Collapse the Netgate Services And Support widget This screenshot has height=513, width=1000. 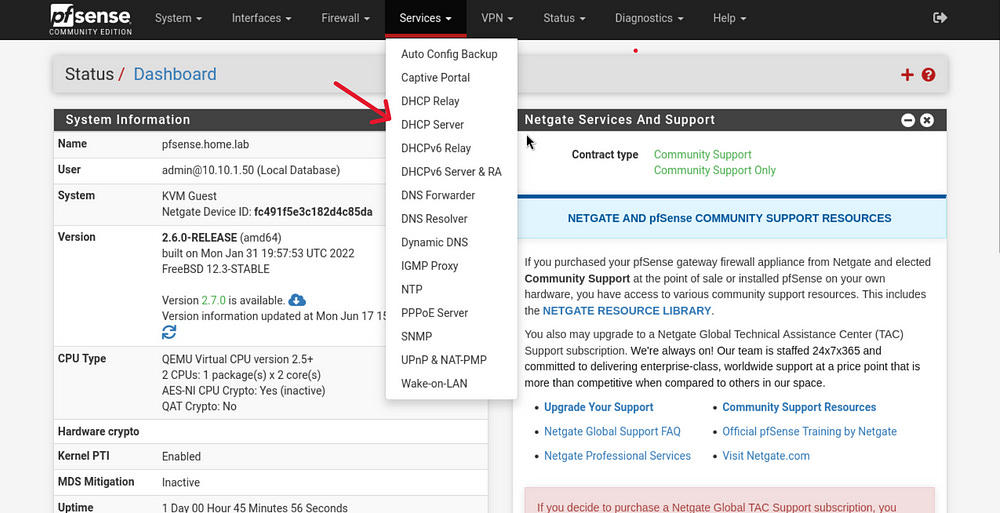click(908, 120)
